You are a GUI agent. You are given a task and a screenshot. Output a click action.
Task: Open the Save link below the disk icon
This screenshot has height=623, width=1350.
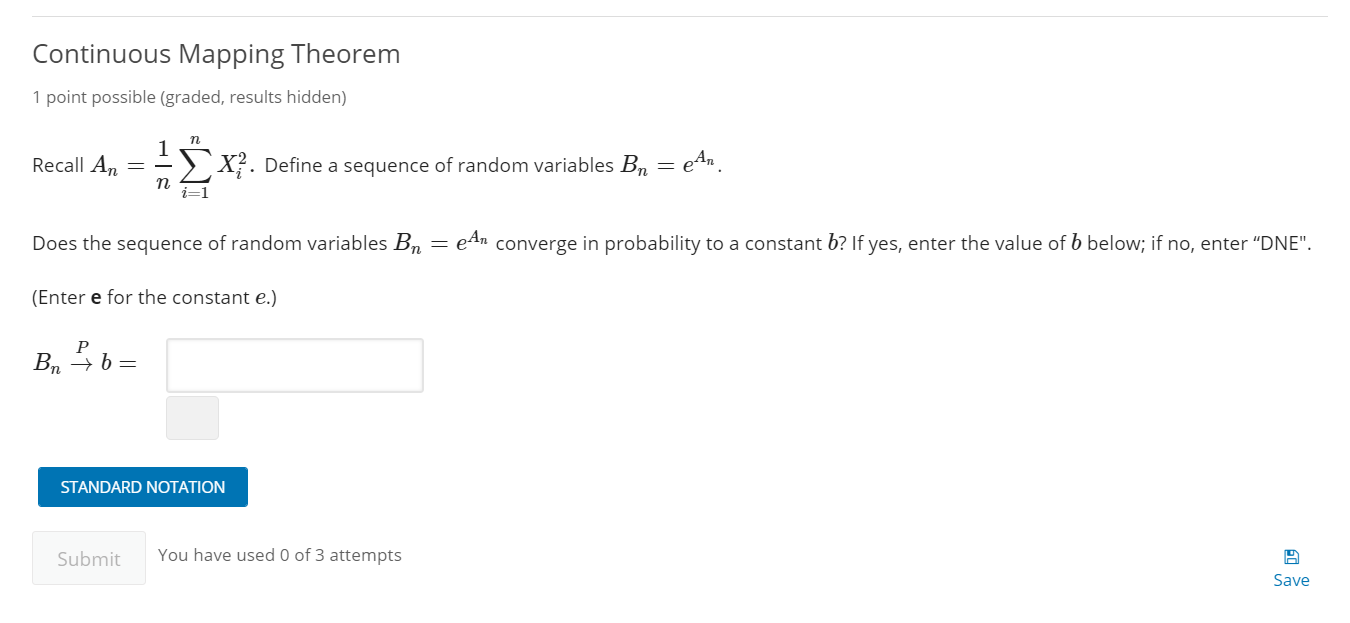tap(1291, 580)
